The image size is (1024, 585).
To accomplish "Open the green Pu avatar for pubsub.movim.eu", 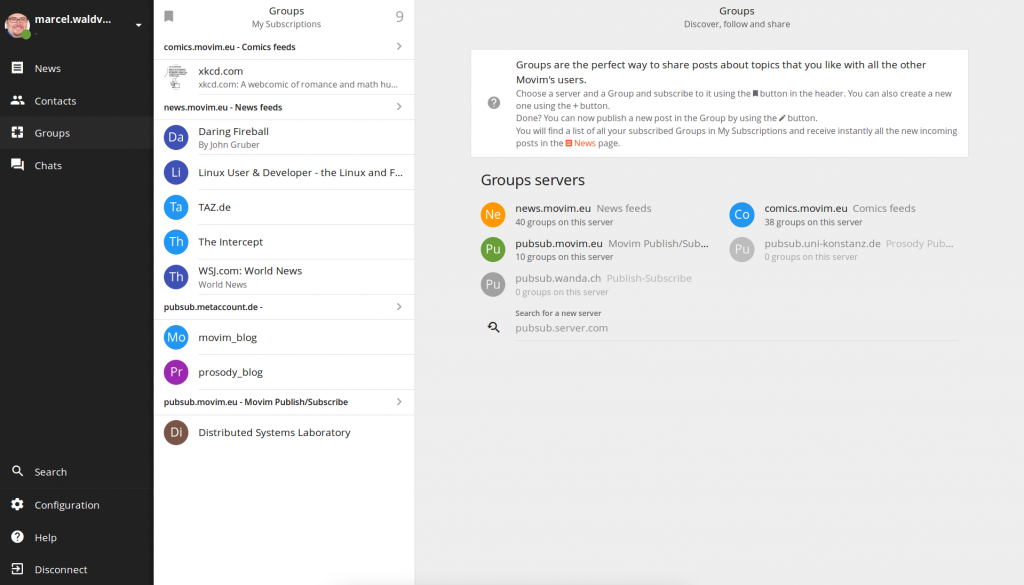I will [493, 249].
